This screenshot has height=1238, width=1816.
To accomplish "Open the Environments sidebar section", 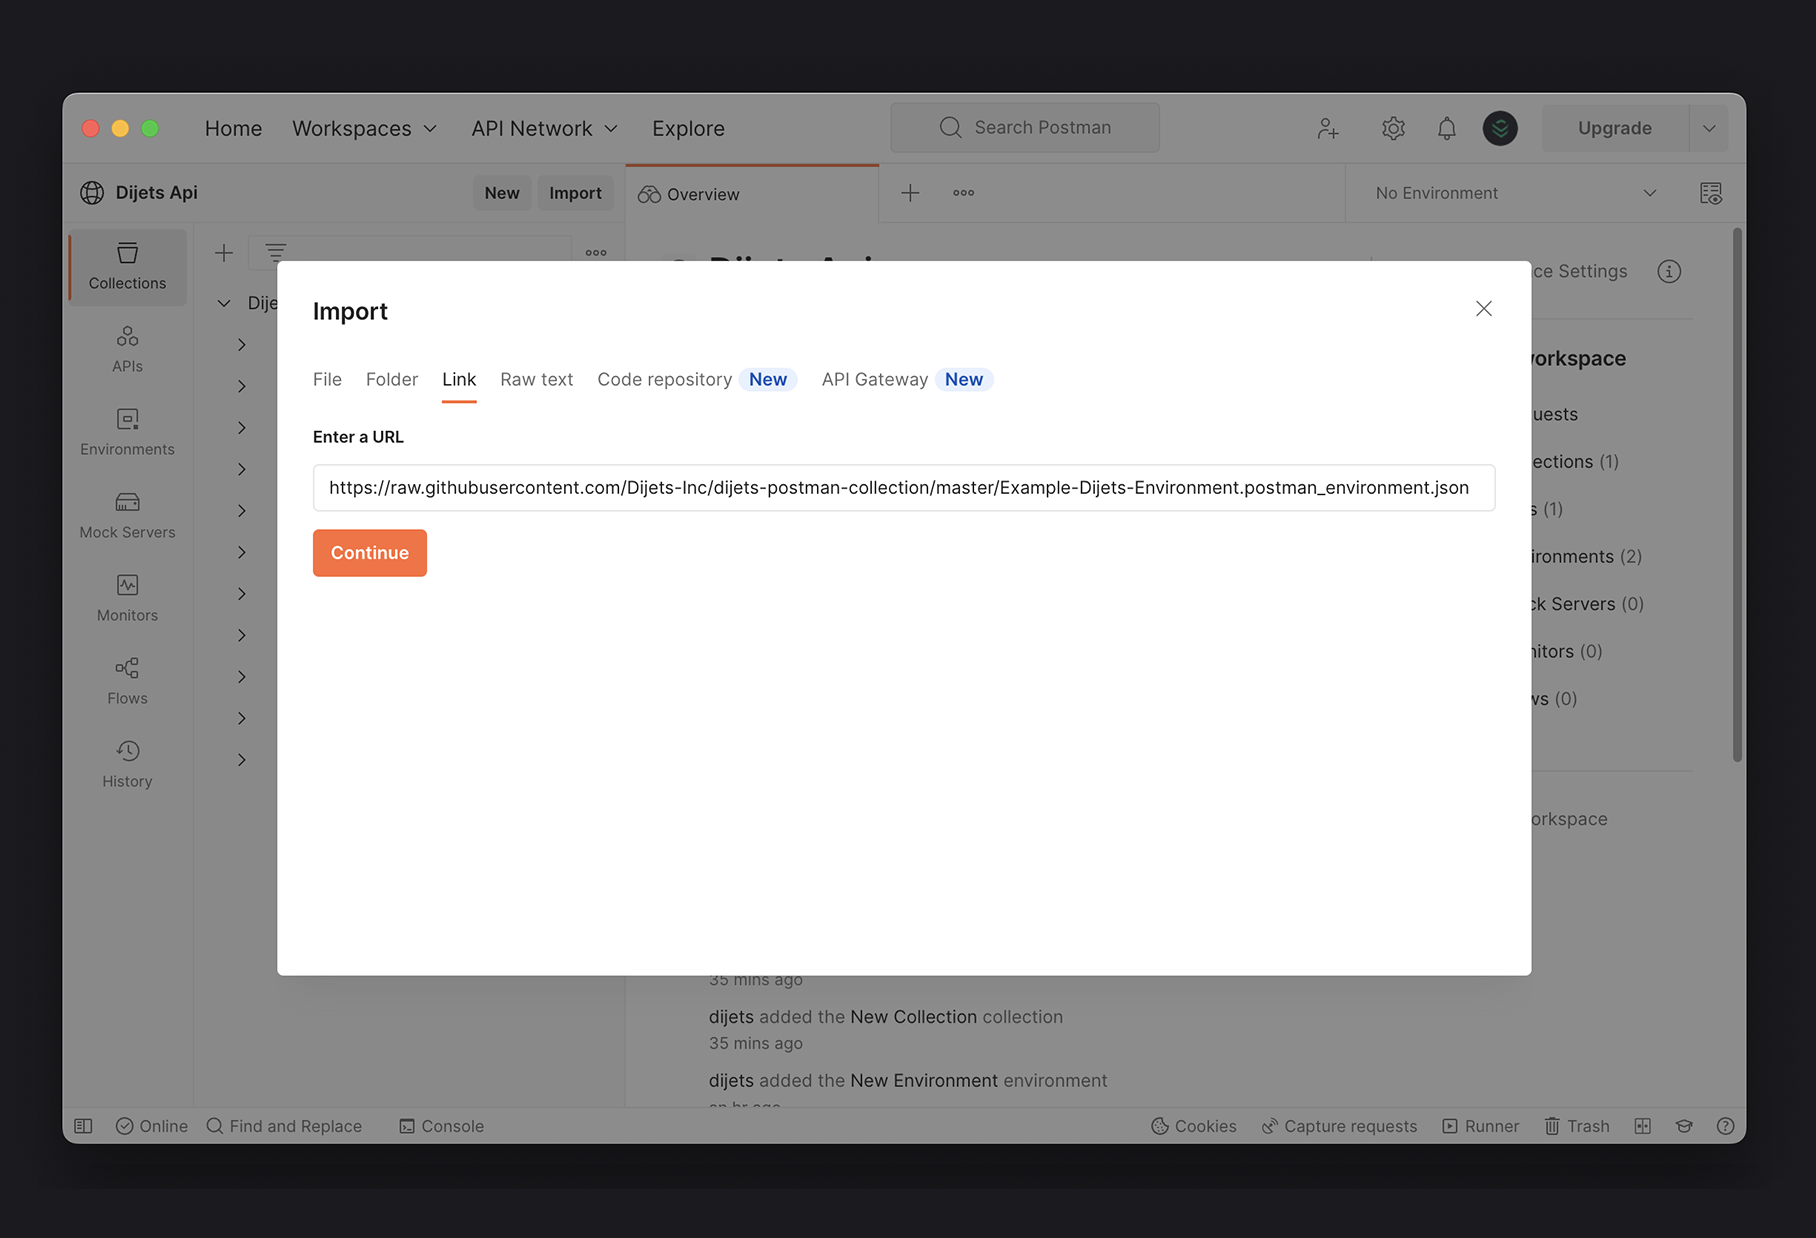I will tap(127, 432).
